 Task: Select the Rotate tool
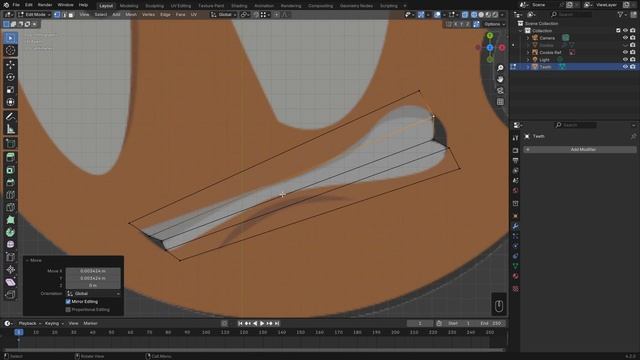(x=11, y=77)
